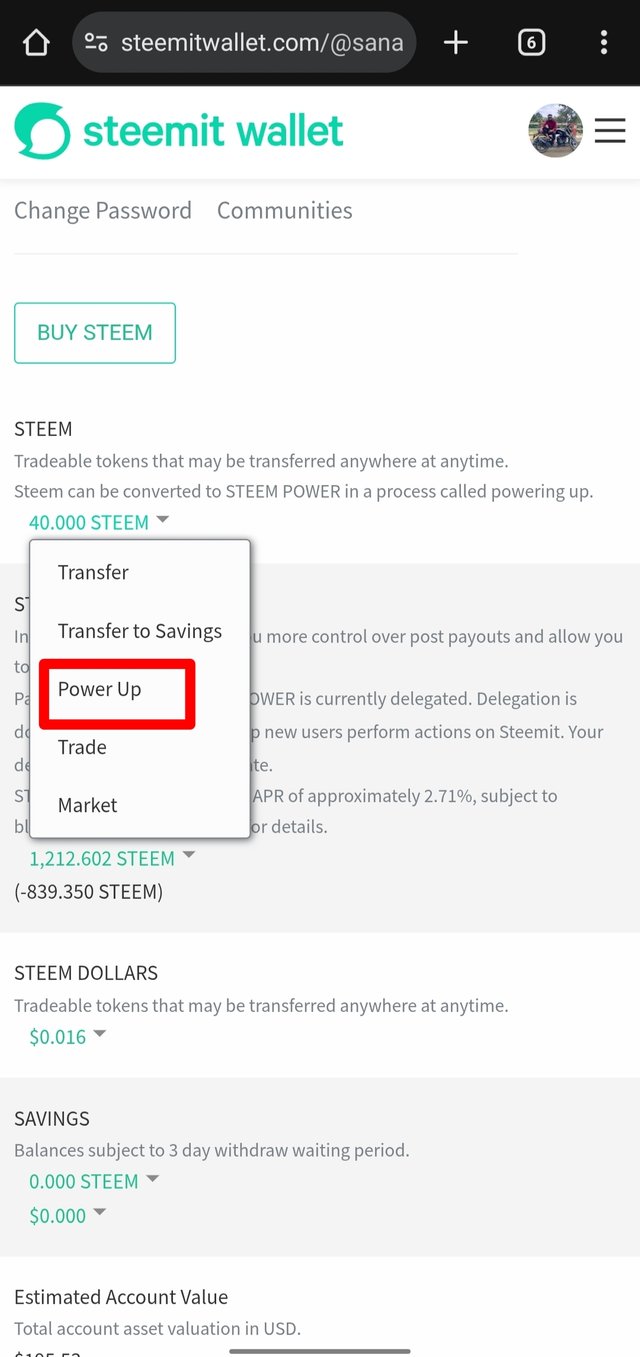Expand the 40.000 STEEM dropdown
Screen dimensions: 640x1357
99,522
